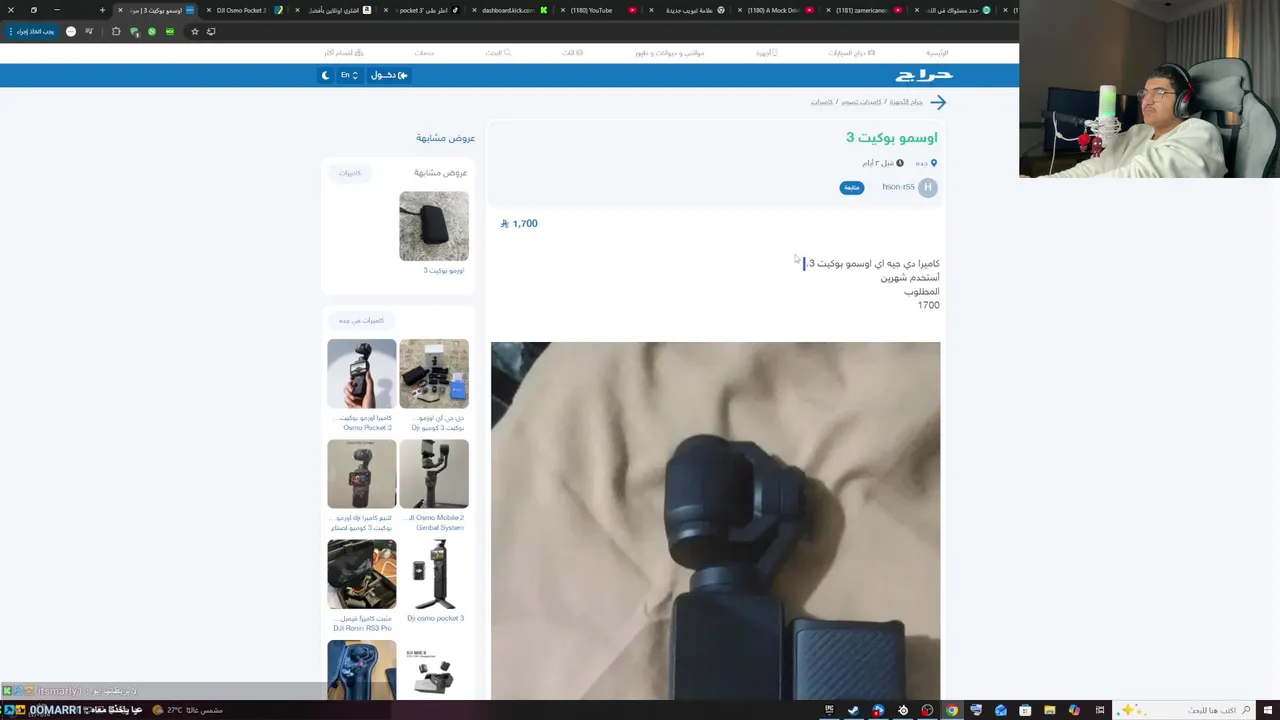Open Osmo Mobile 2 Gimbal System thumbnail

click(x=434, y=474)
